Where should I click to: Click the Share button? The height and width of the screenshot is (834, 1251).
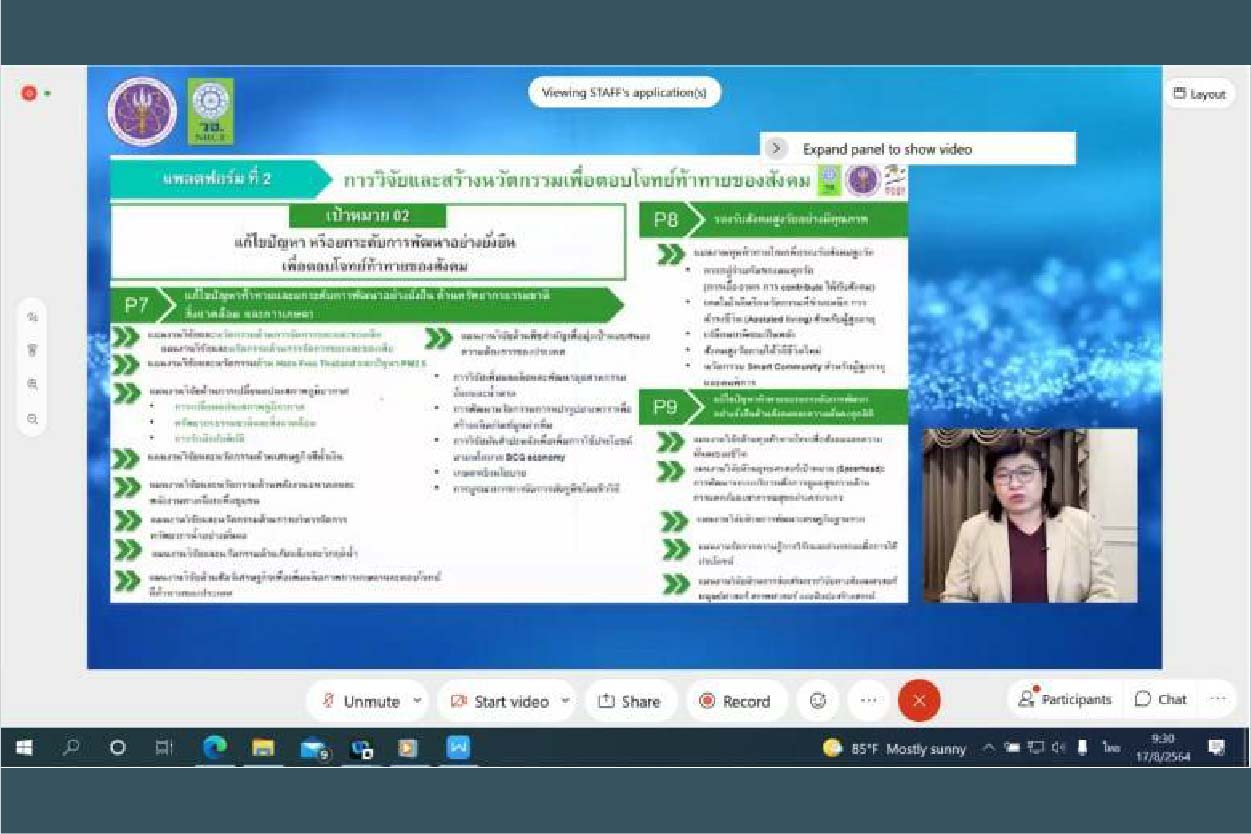tap(630, 701)
